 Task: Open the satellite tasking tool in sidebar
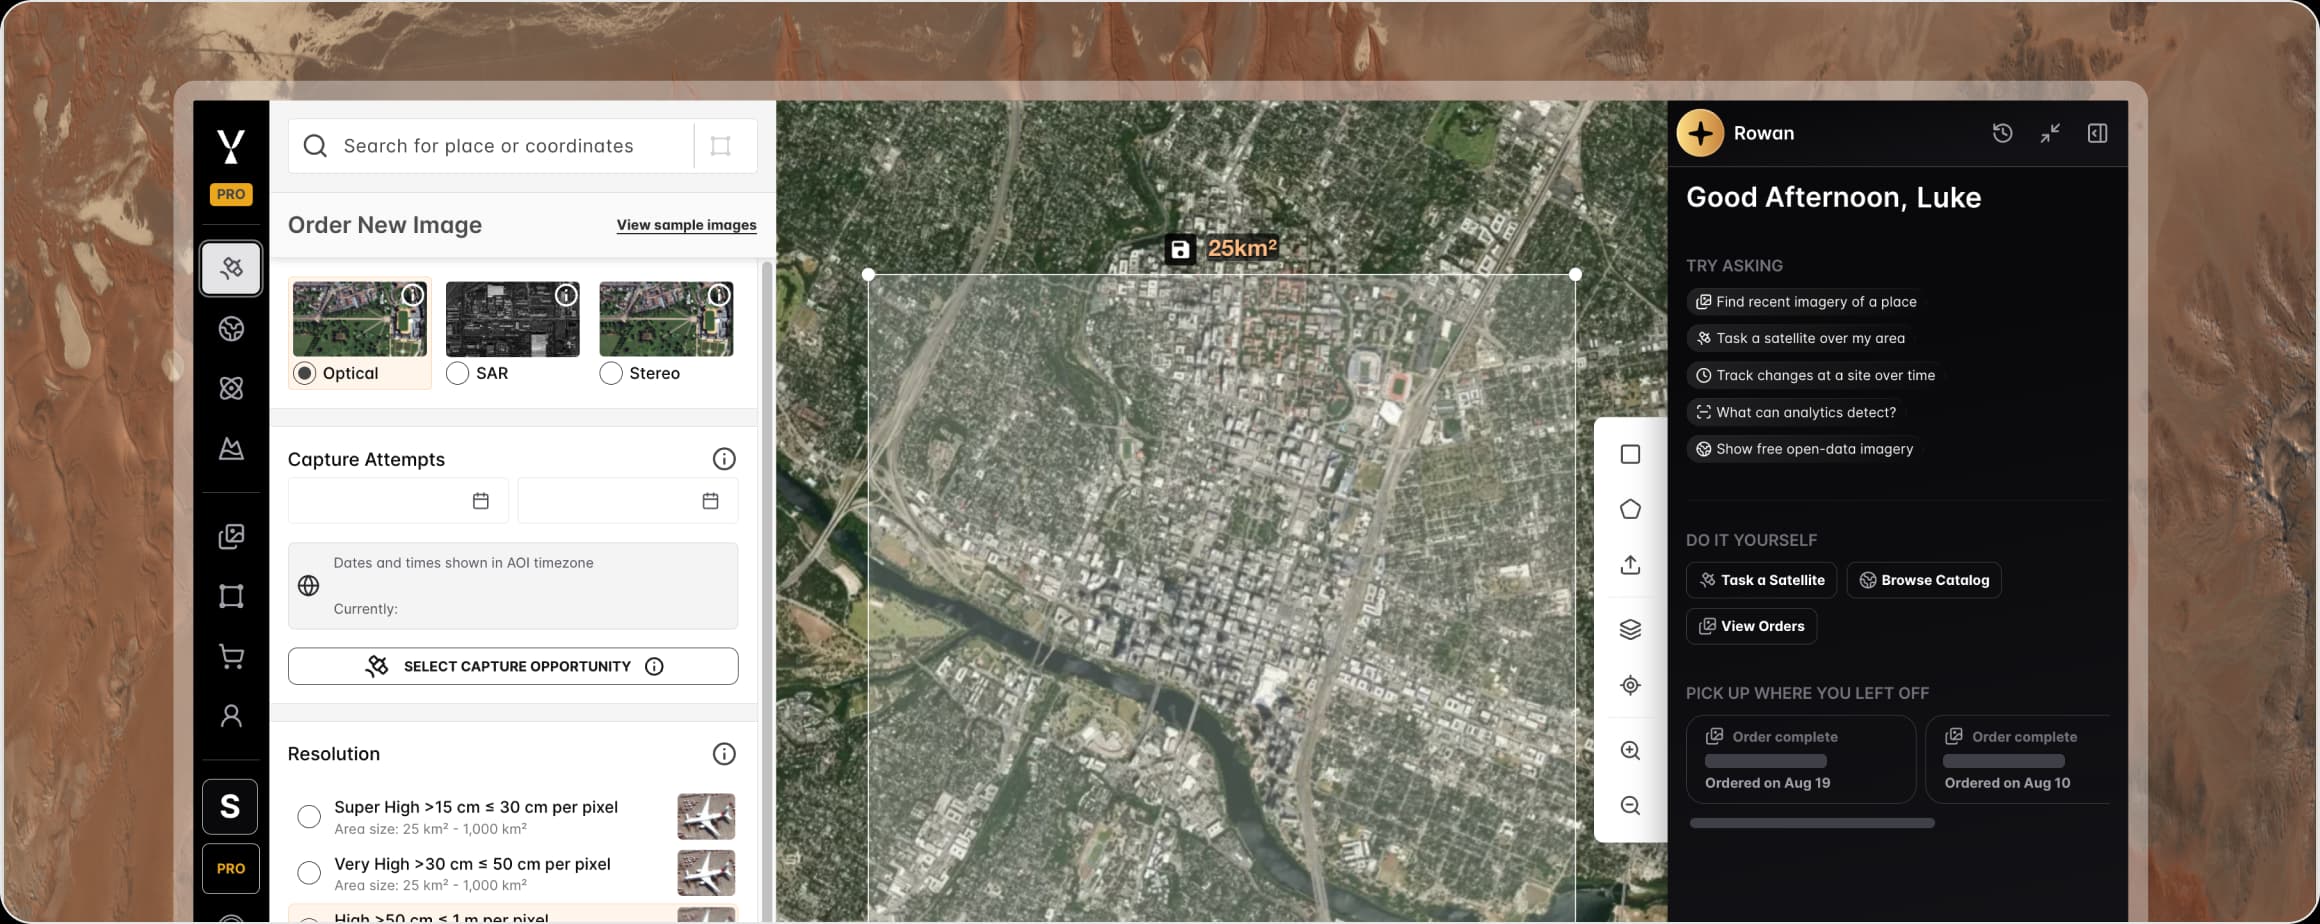click(x=231, y=268)
